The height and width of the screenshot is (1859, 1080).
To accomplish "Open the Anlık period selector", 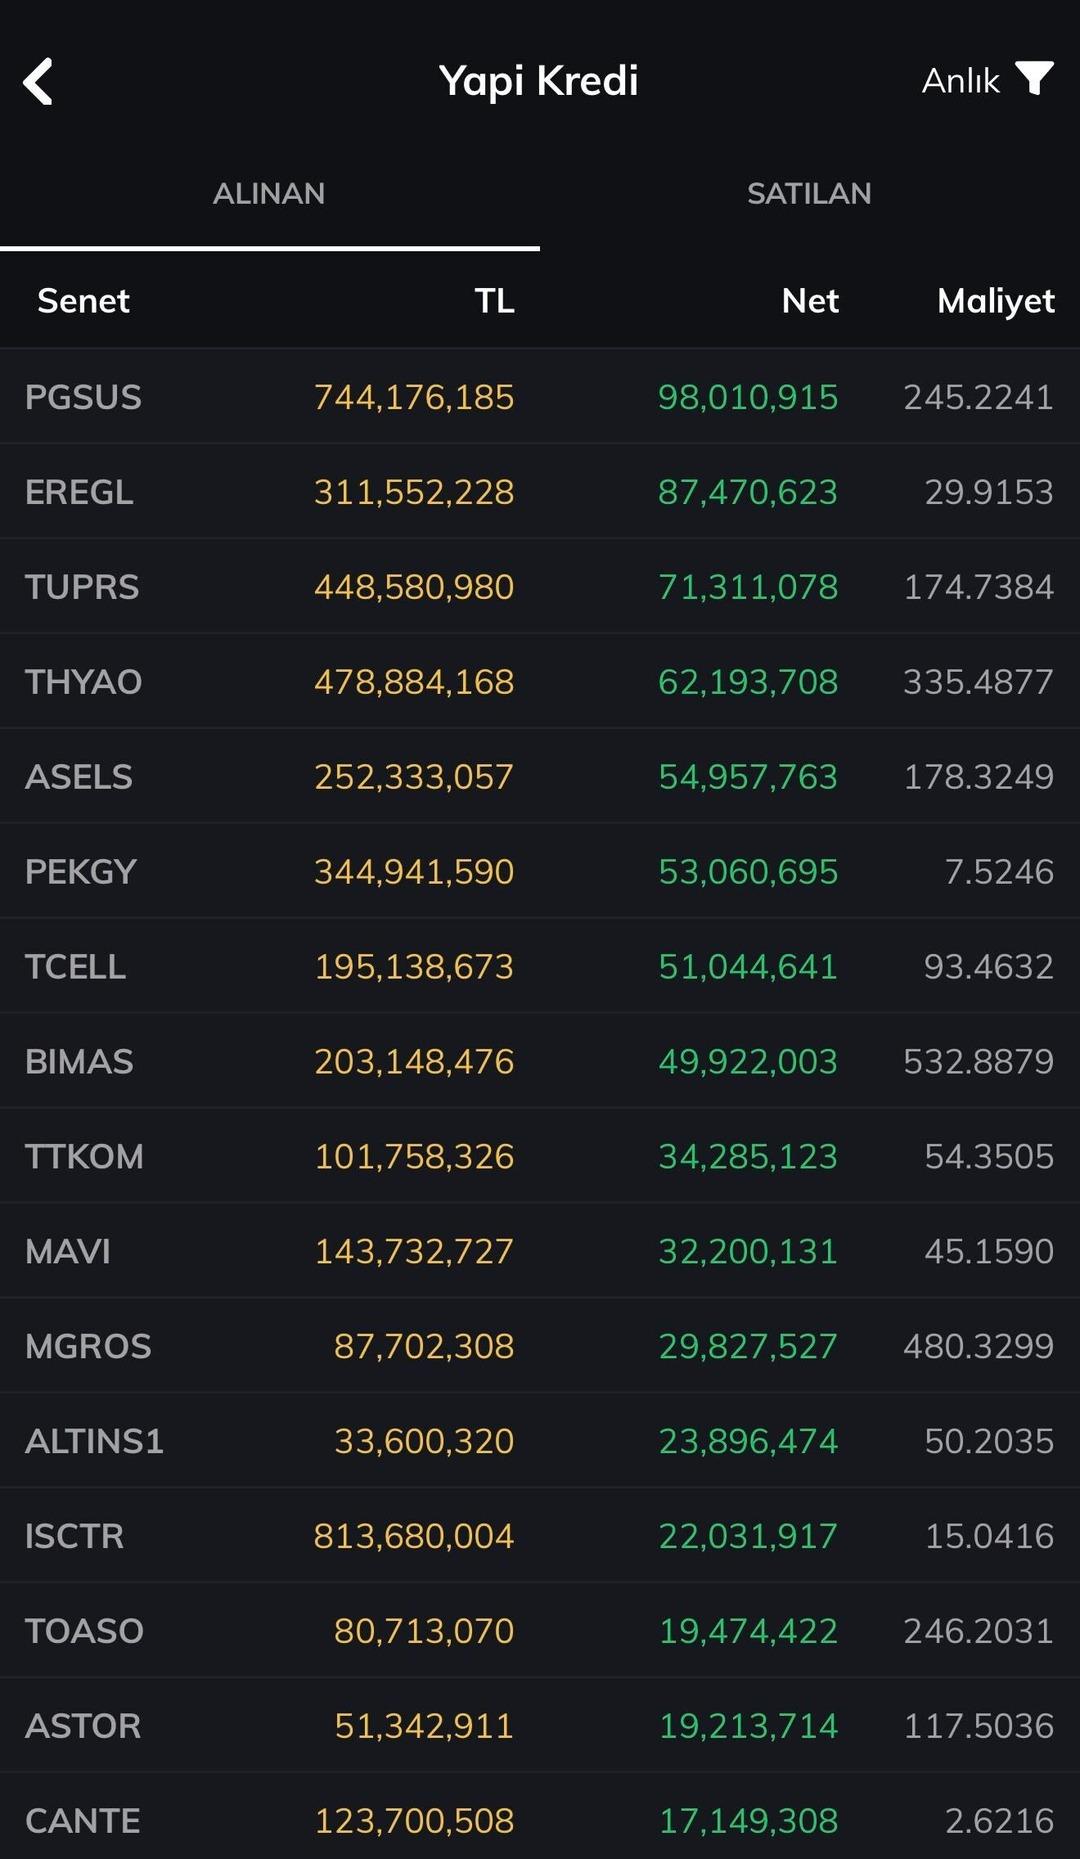I will [960, 80].
